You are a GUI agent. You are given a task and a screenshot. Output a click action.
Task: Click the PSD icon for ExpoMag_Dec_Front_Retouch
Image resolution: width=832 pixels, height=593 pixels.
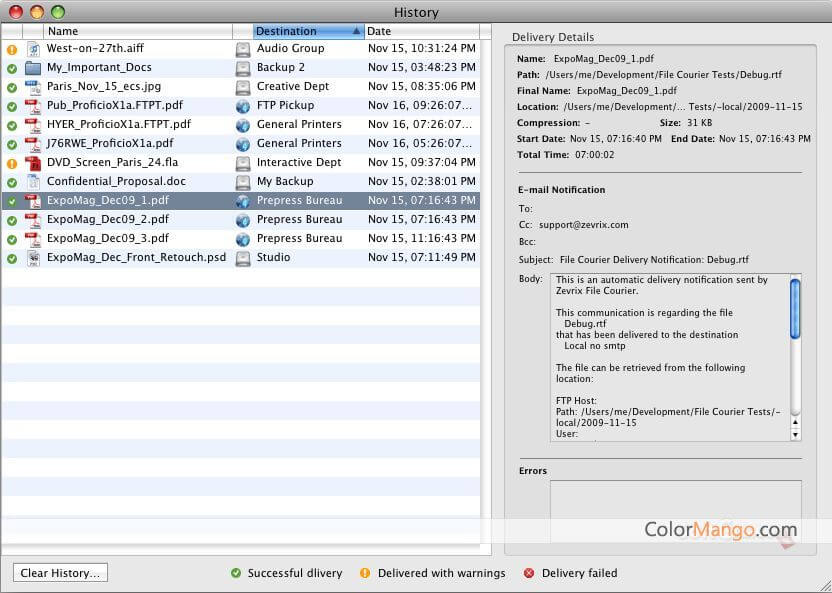pos(33,258)
